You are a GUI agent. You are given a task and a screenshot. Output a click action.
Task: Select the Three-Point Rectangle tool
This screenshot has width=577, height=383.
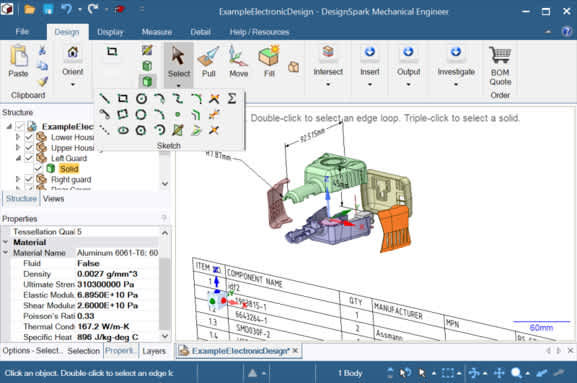(123, 114)
